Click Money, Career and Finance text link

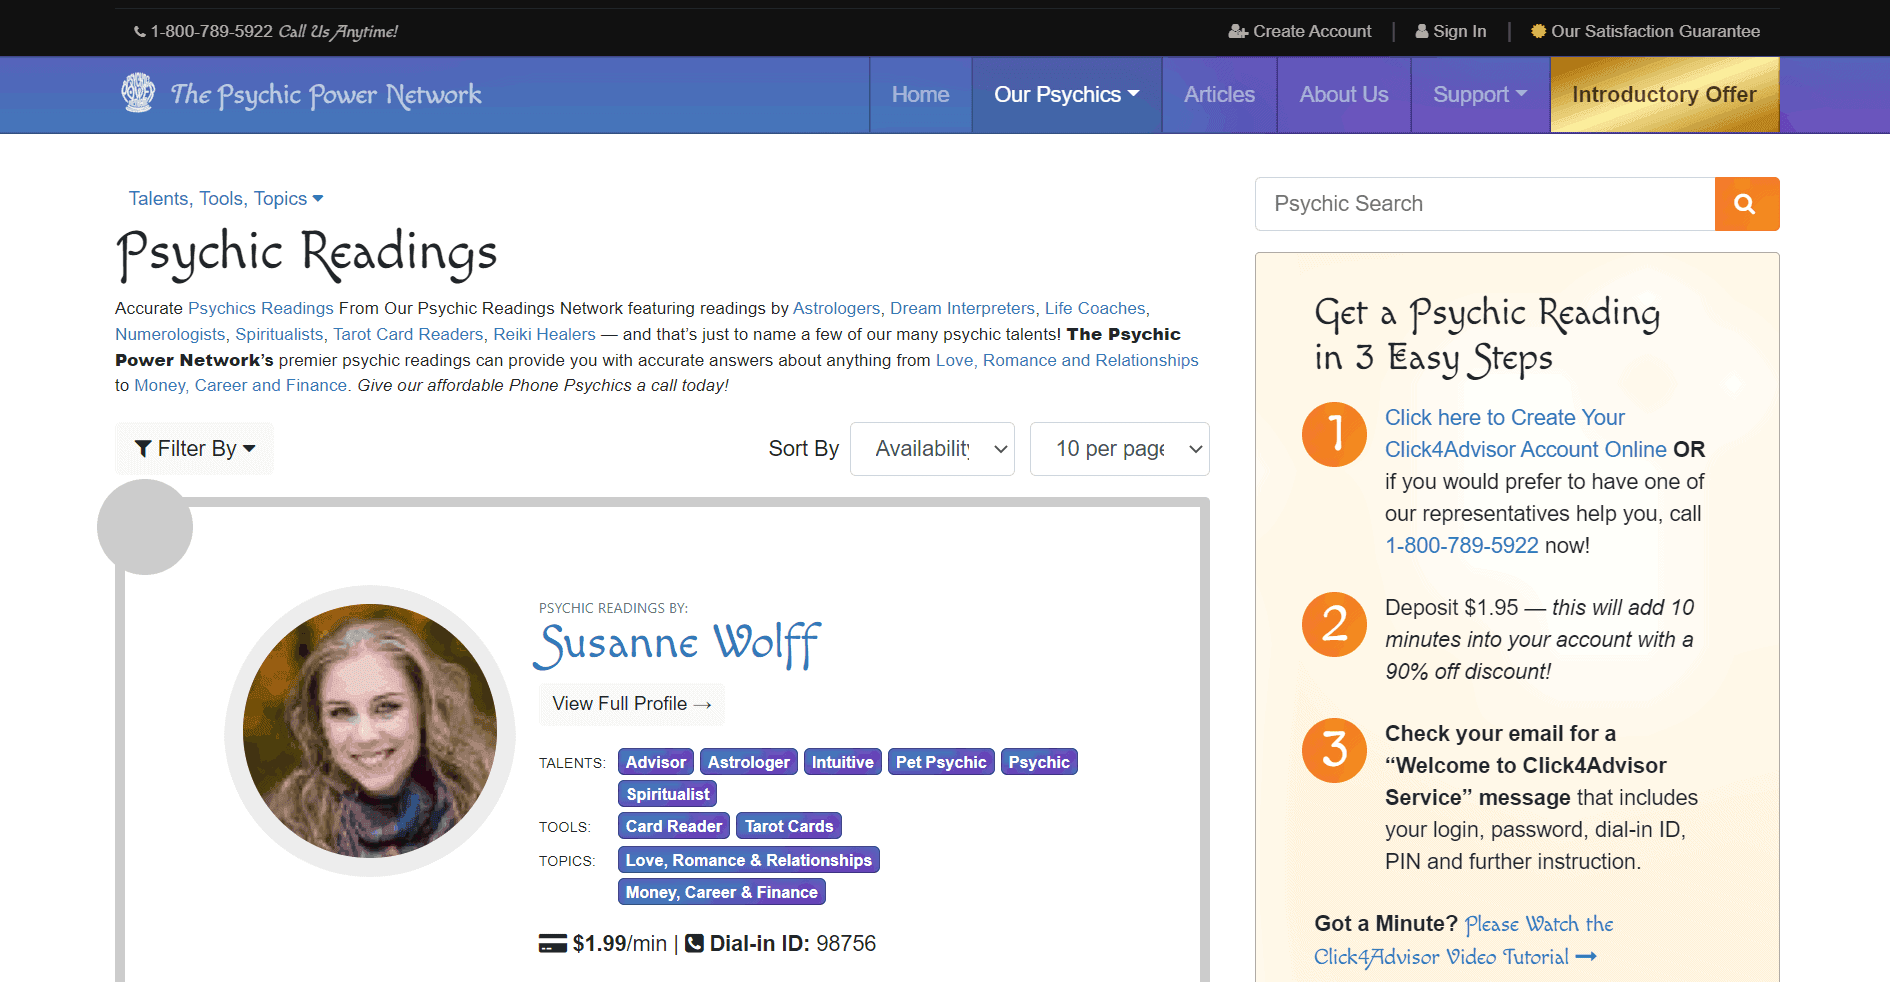tap(241, 386)
